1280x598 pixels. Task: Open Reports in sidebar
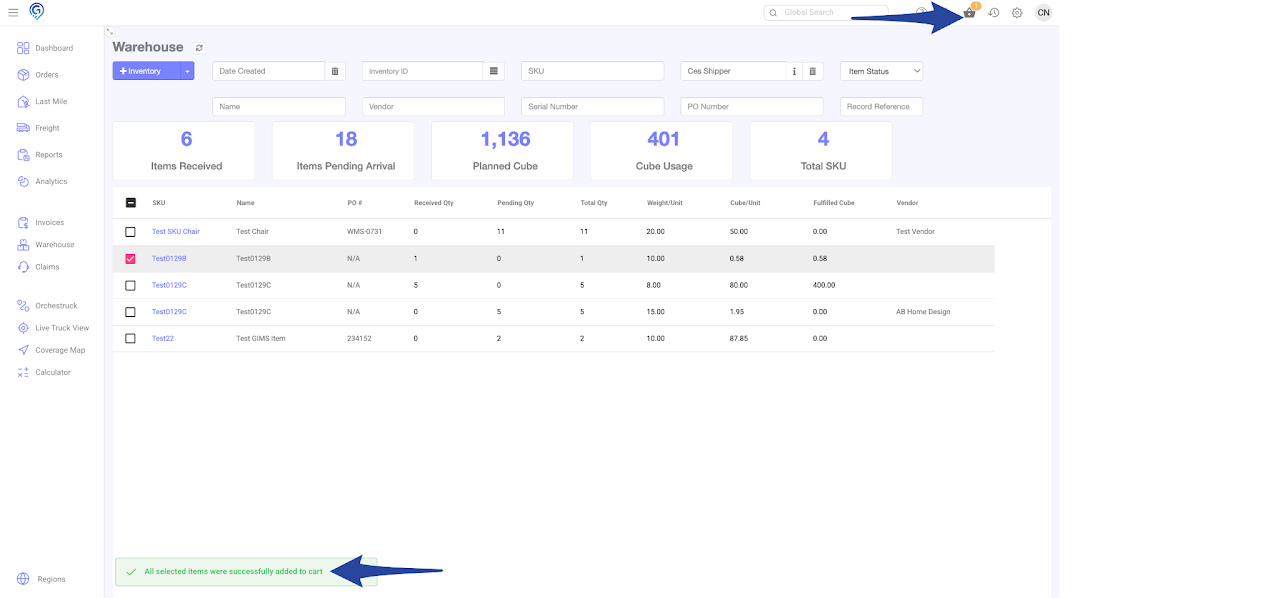49,155
